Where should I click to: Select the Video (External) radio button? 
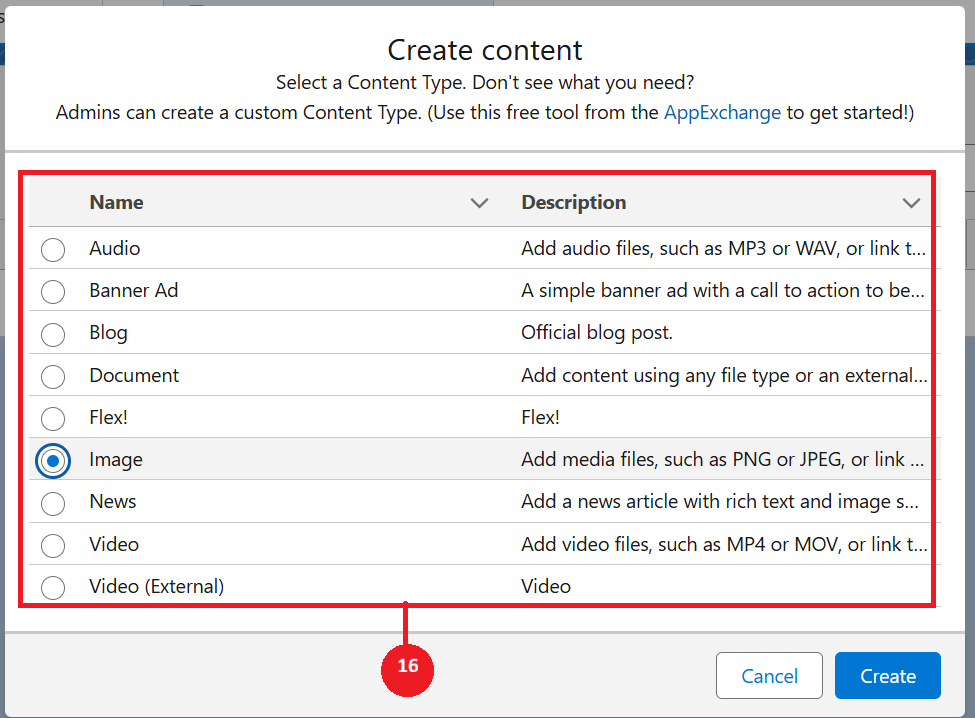pyautogui.click(x=53, y=587)
